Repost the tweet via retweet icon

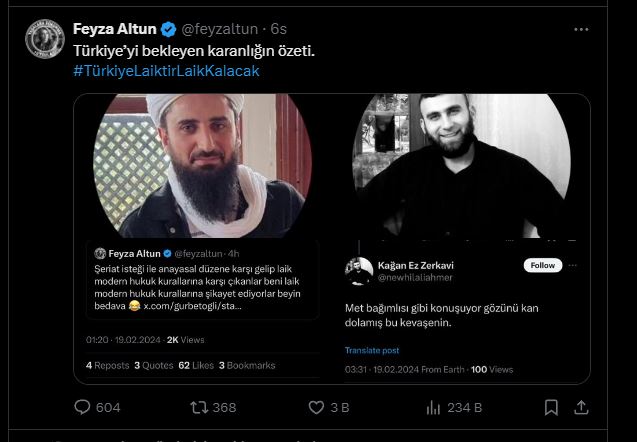click(x=199, y=408)
